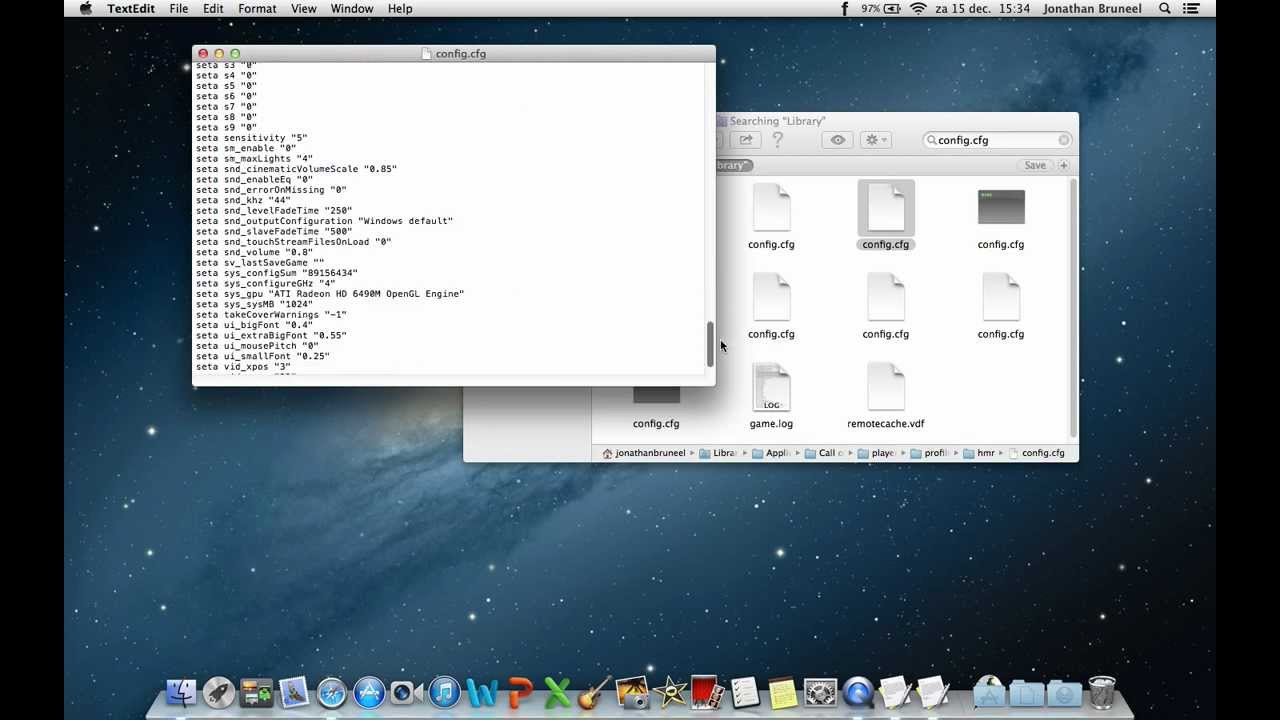Open the Edit menu
The width and height of the screenshot is (1280, 720).
tap(213, 8)
